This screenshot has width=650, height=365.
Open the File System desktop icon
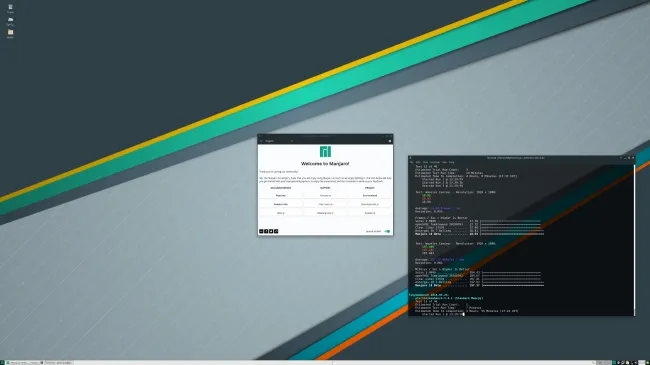(x=10, y=21)
